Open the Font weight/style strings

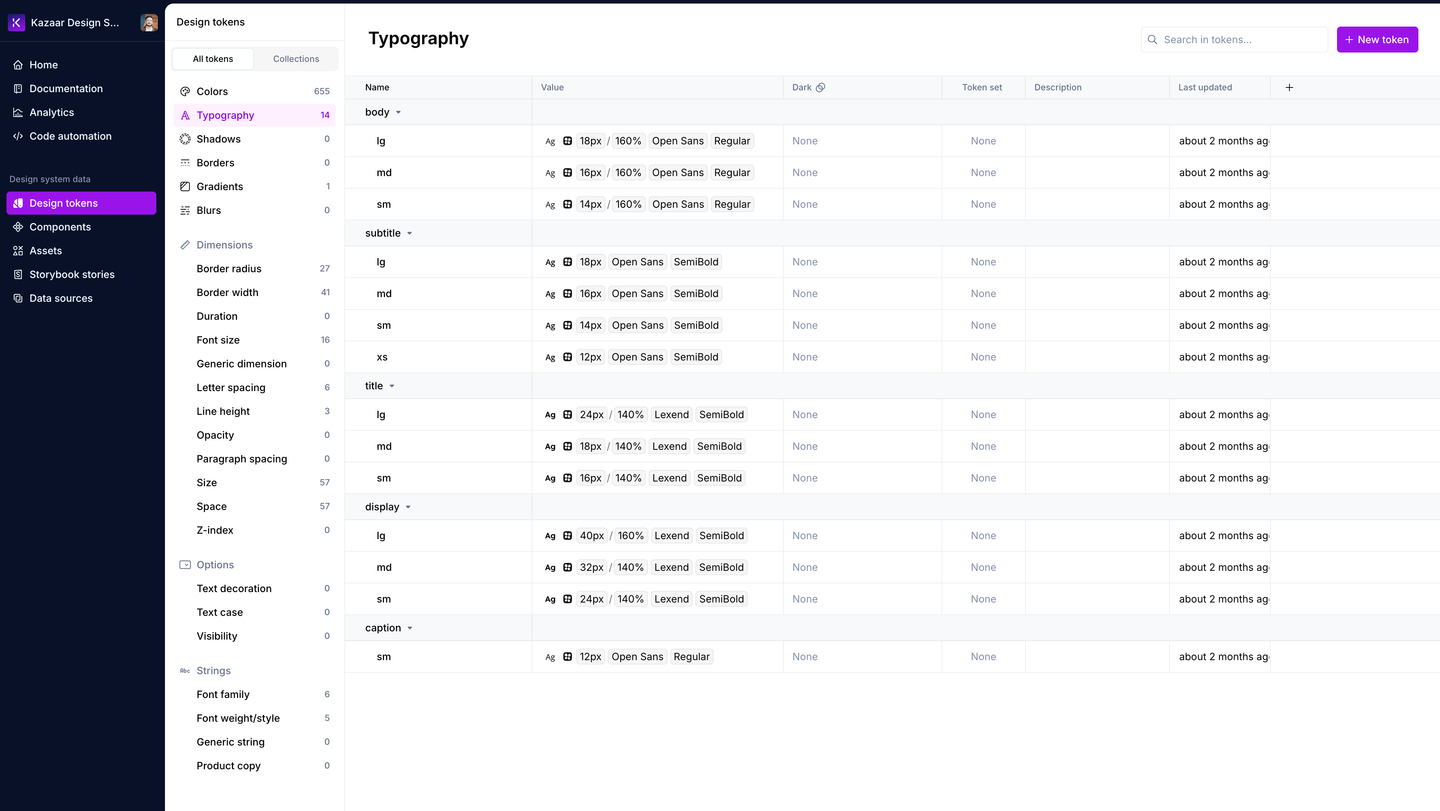pyautogui.click(x=255, y=719)
